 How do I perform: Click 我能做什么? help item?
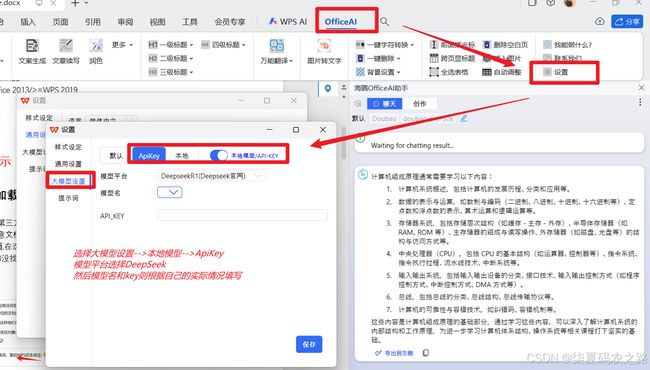point(568,44)
